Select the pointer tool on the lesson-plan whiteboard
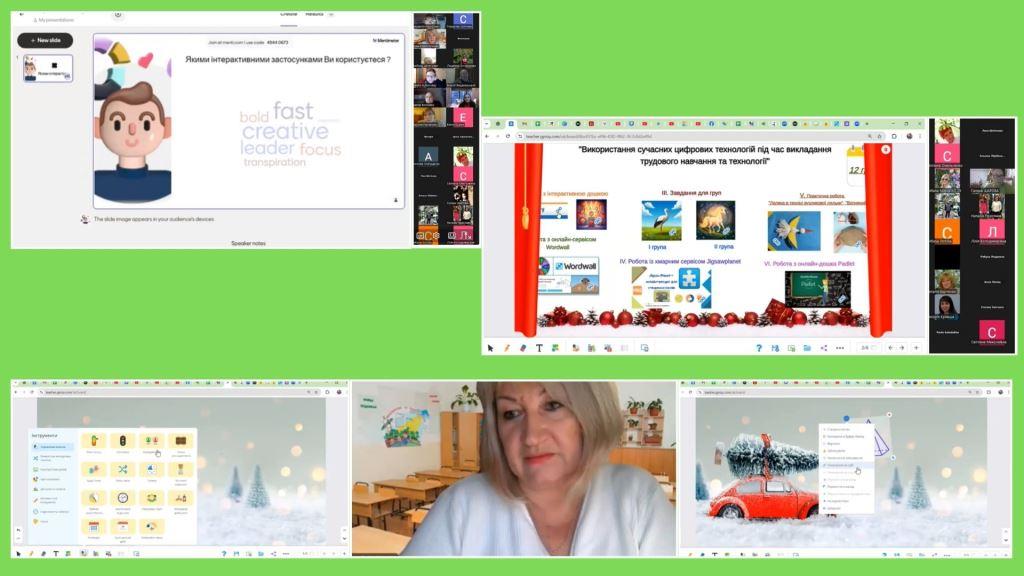The image size is (1024, 576). 491,348
